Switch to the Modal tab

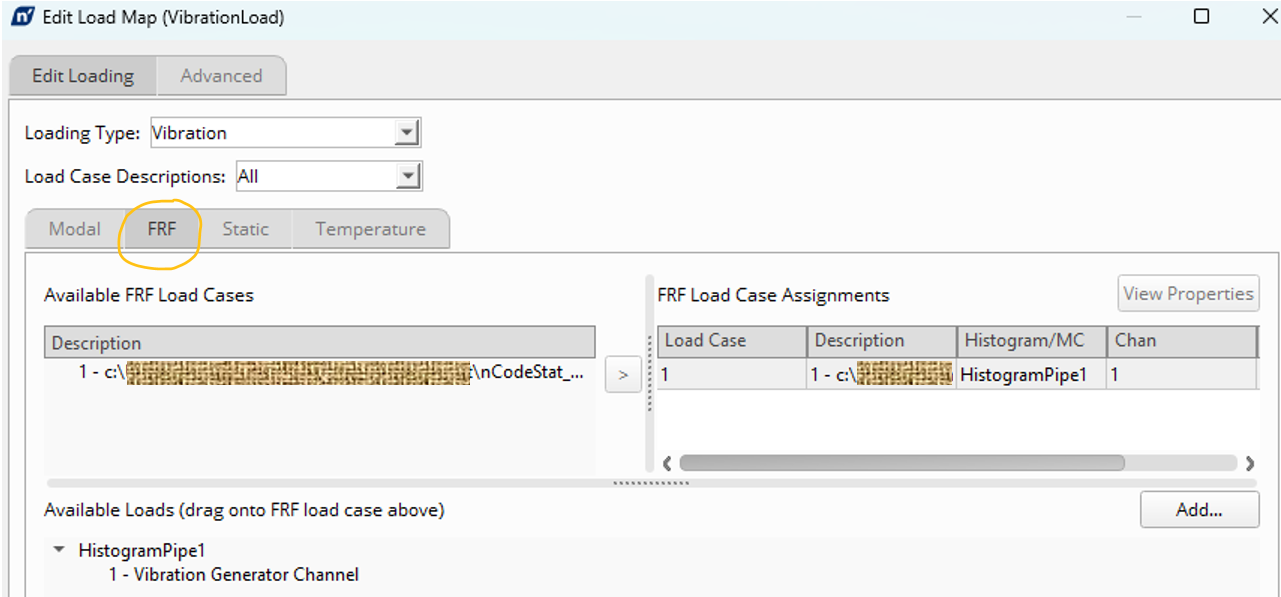pos(75,229)
